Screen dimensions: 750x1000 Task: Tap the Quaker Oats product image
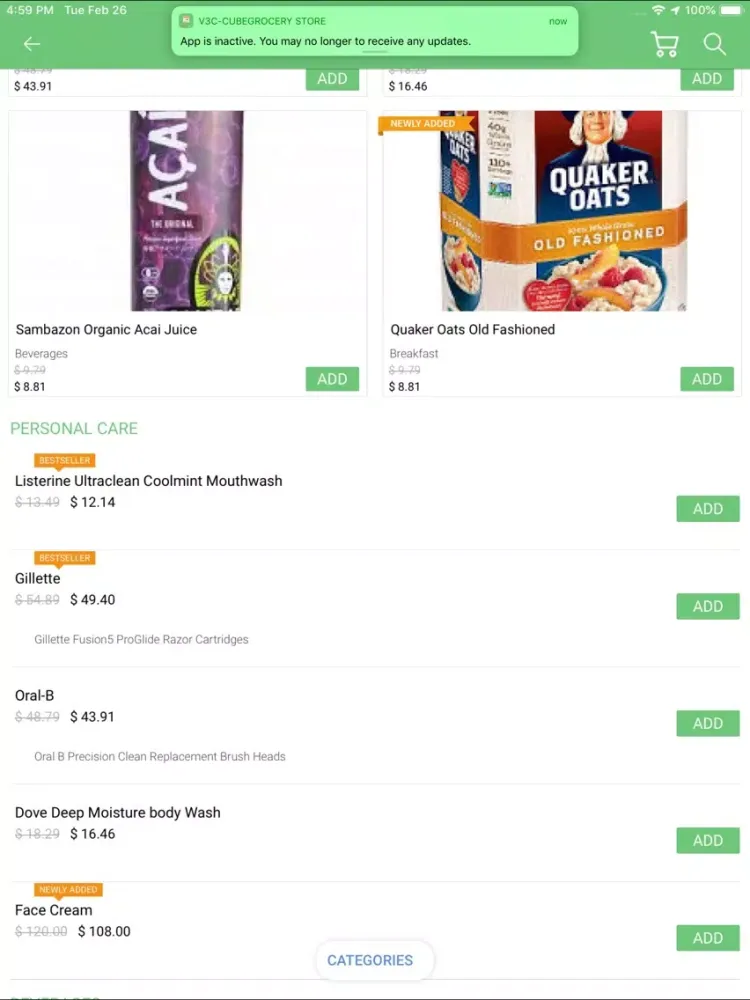pos(563,211)
